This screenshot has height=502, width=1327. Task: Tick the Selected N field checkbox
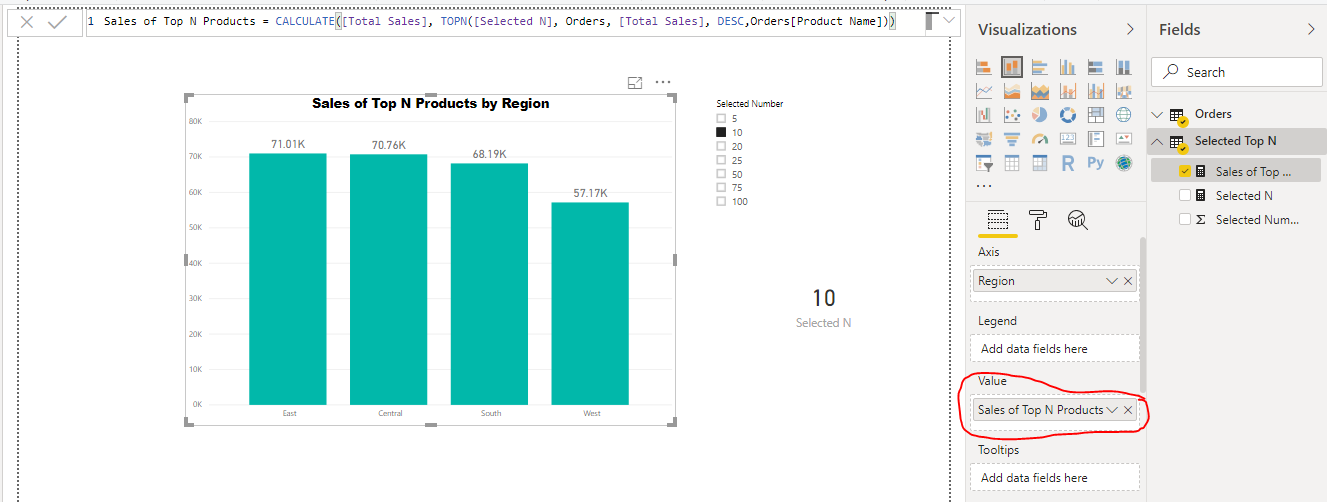pyautogui.click(x=1185, y=195)
